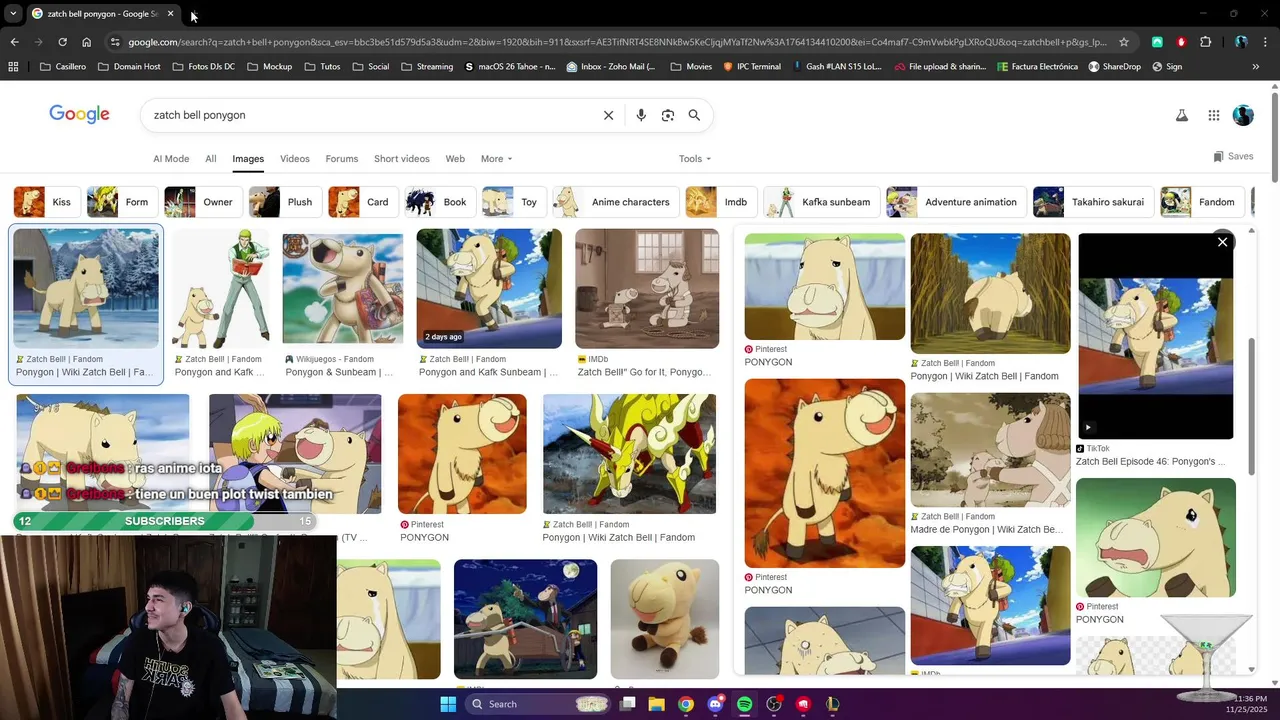Open the Factura Electrónica bookmark

pyautogui.click(x=1037, y=67)
